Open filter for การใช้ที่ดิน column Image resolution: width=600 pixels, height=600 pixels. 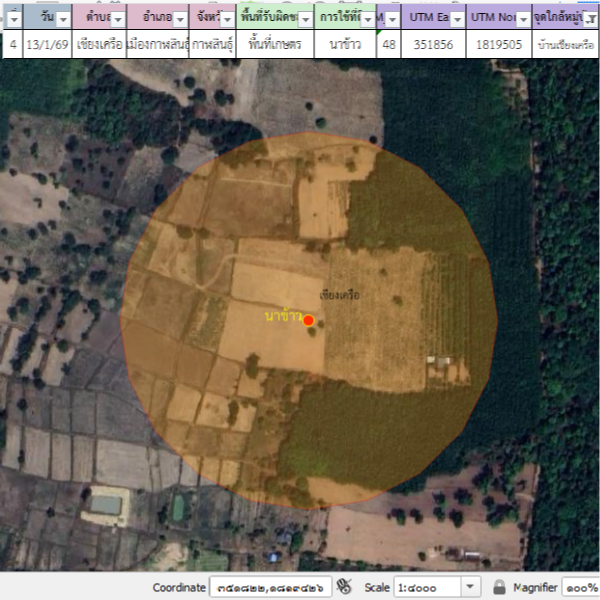click(365, 18)
